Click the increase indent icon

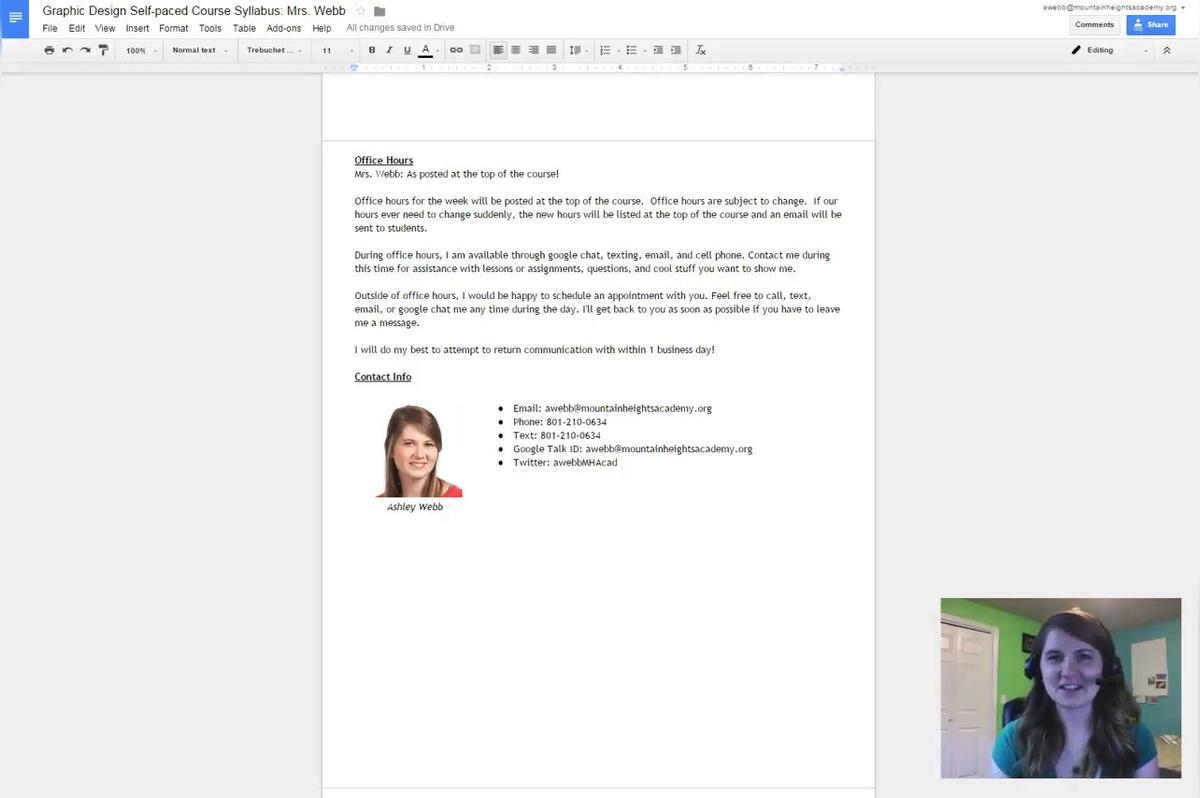coord(676,50)
